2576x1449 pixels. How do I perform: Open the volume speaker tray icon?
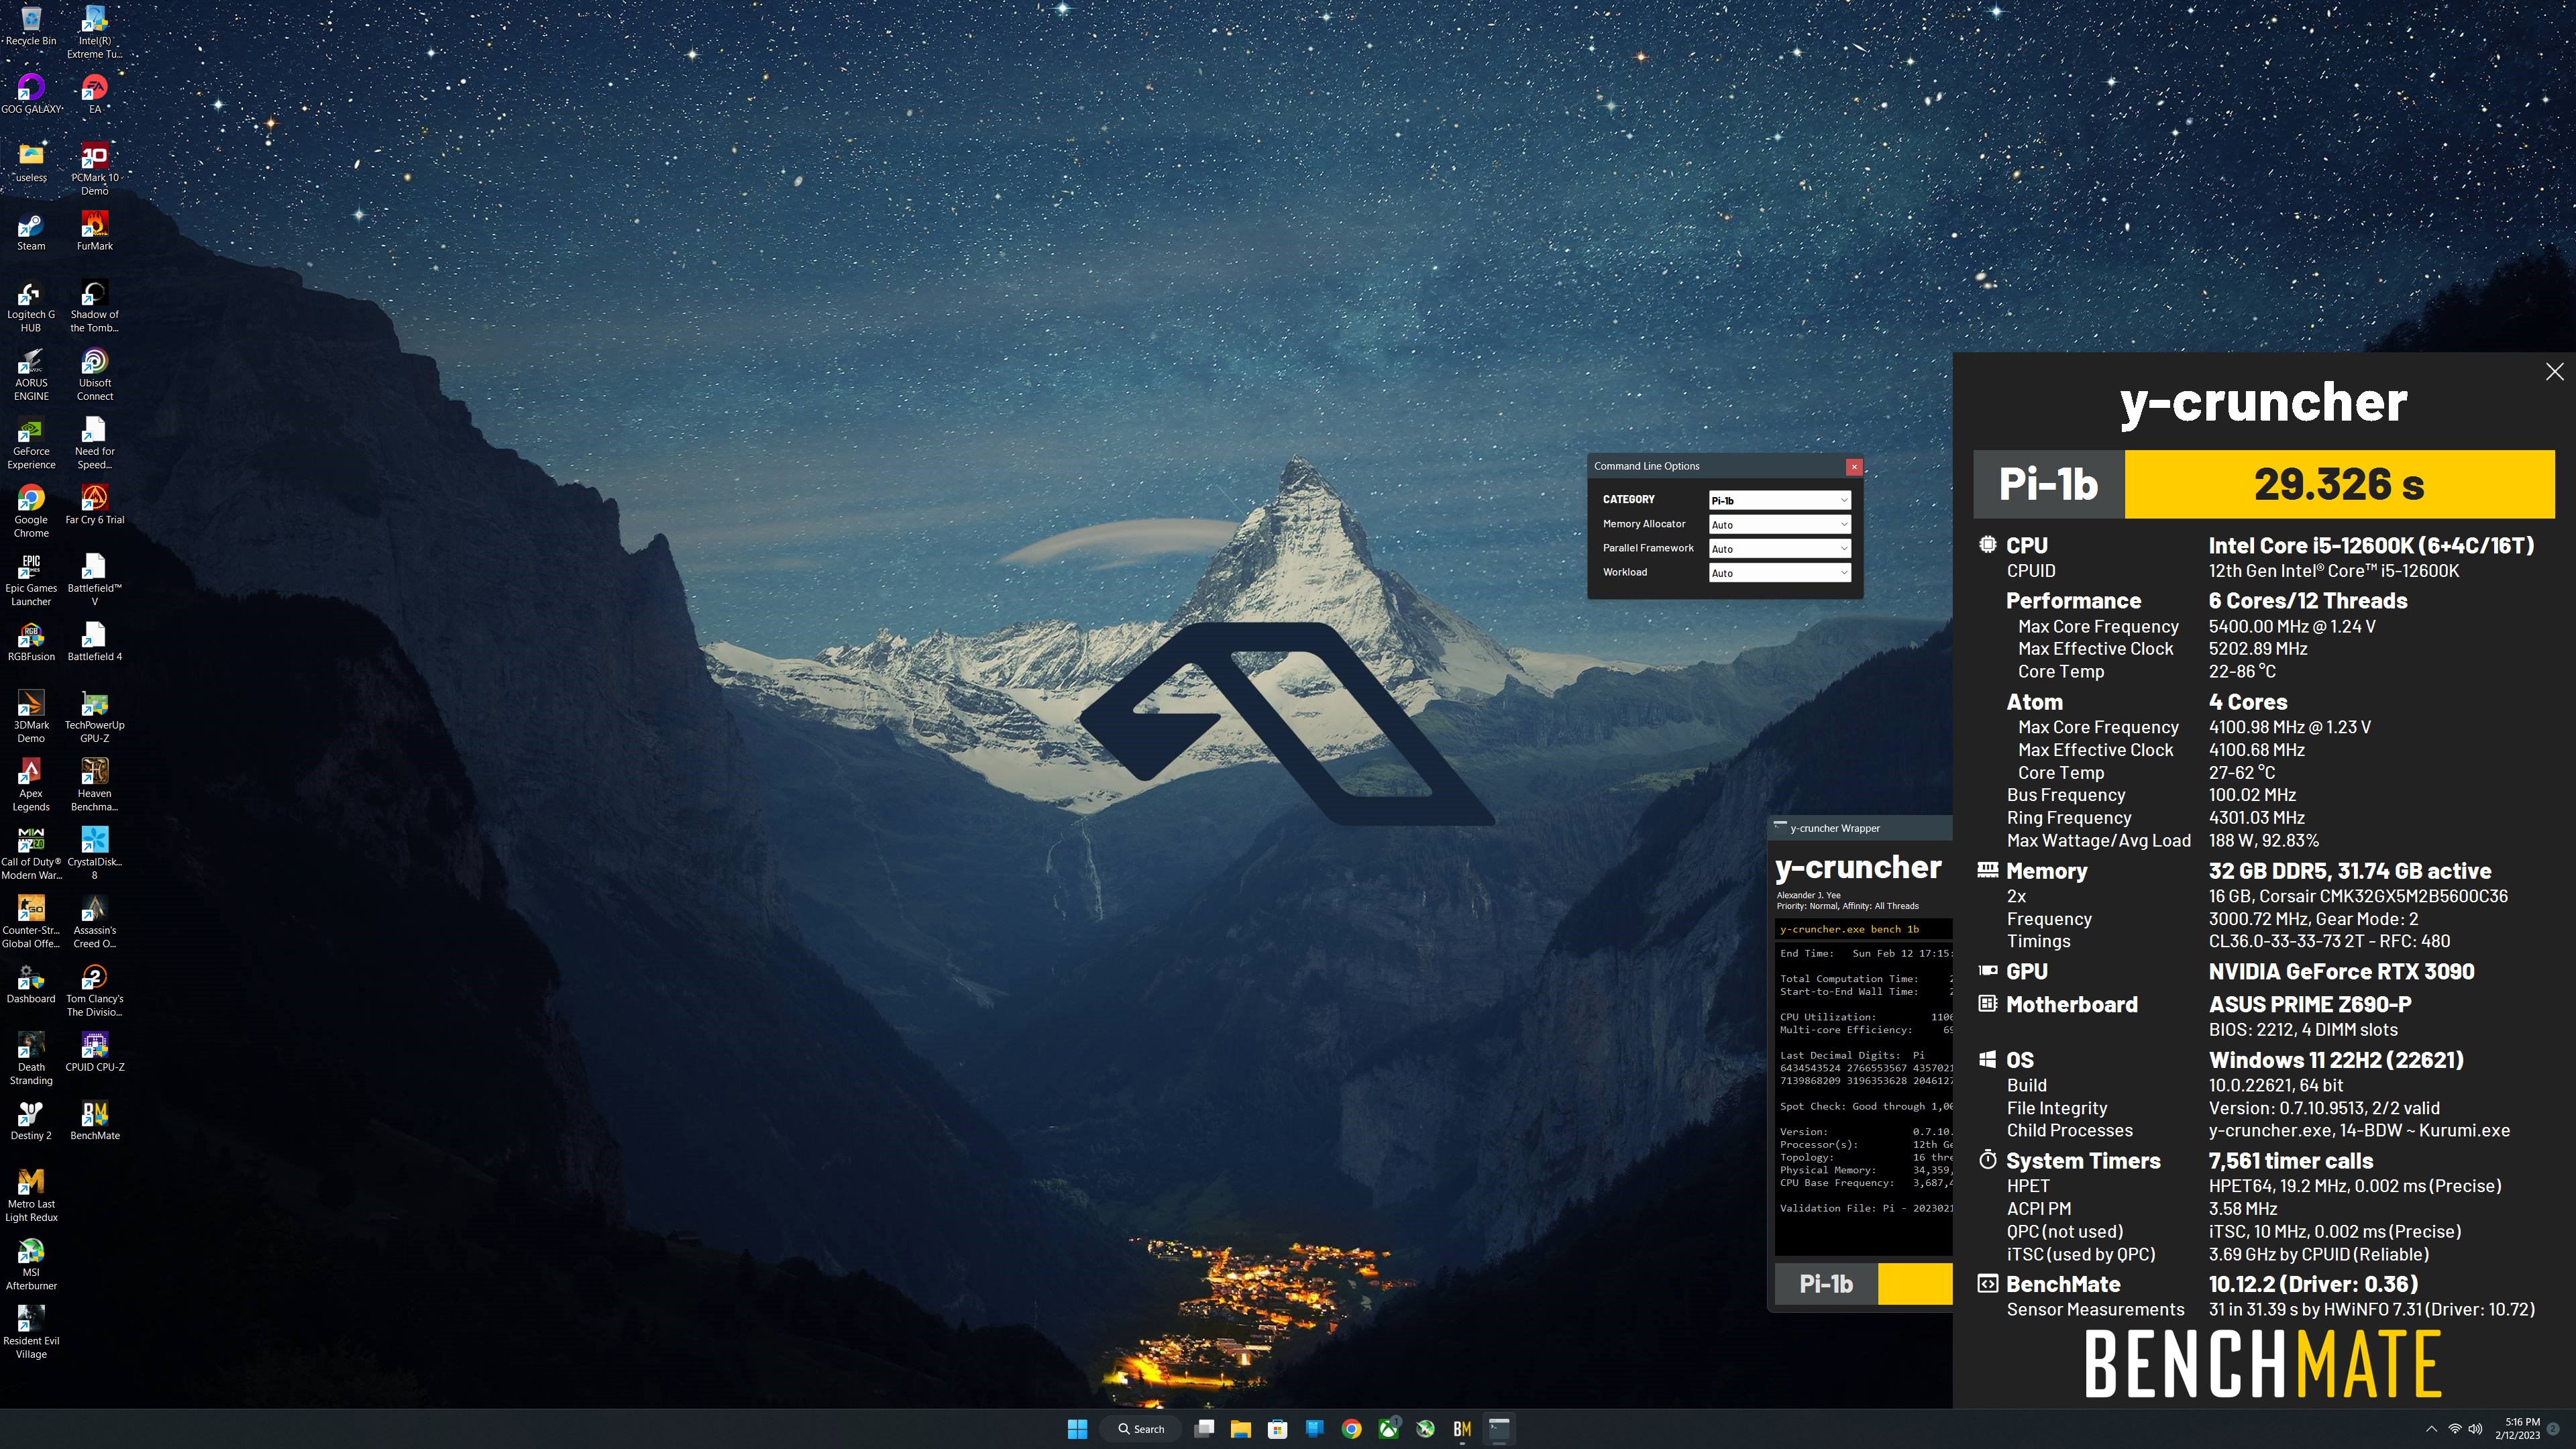coord(2475,1429)
